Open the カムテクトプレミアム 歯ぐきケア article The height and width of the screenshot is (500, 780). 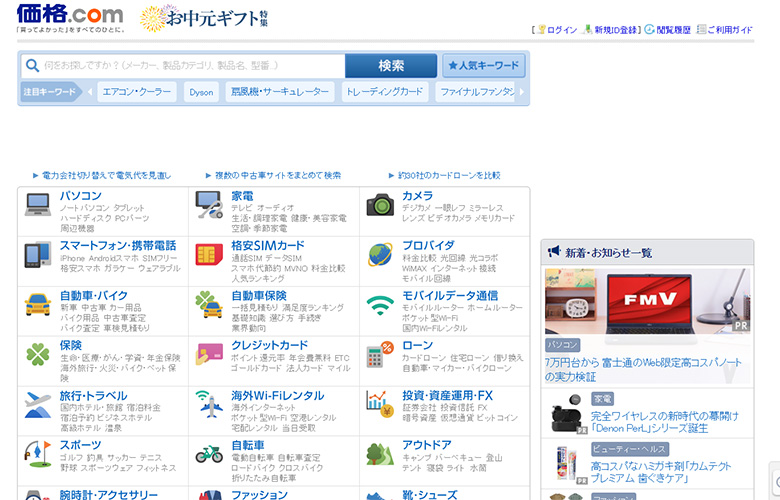click(x=661, y=472)
